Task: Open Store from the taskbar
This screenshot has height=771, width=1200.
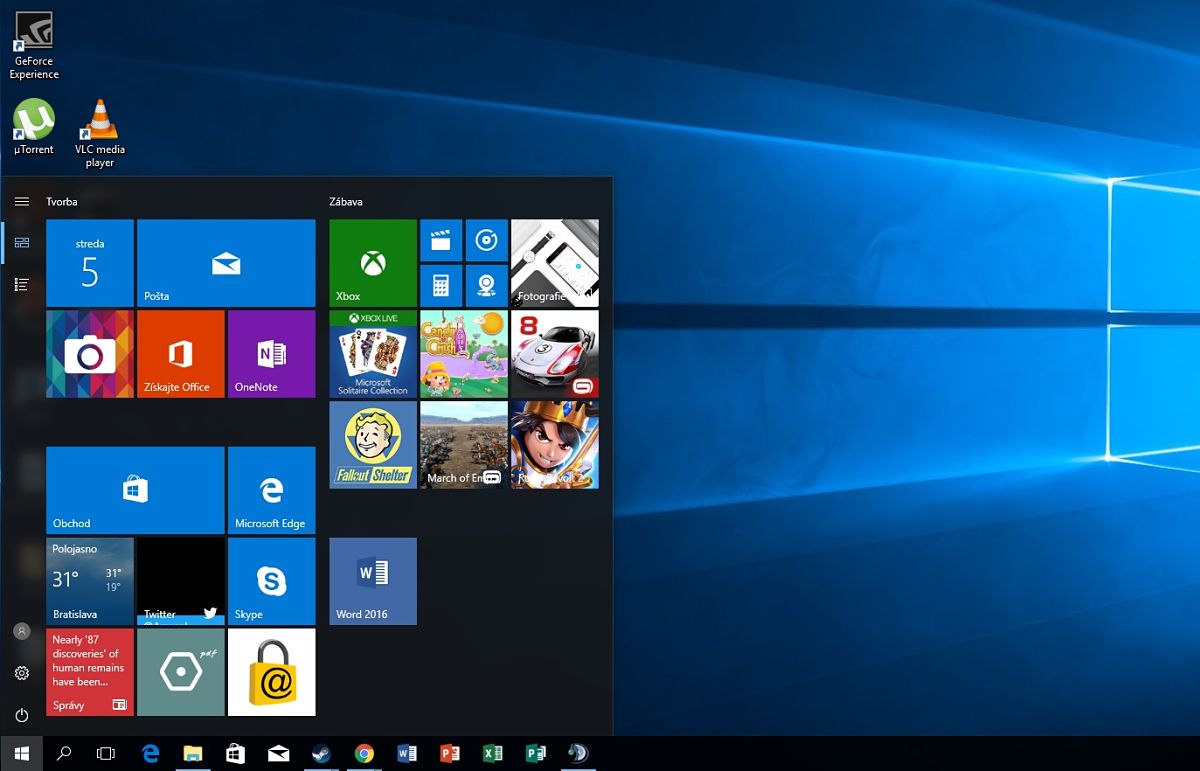Action: coord(236,754)
